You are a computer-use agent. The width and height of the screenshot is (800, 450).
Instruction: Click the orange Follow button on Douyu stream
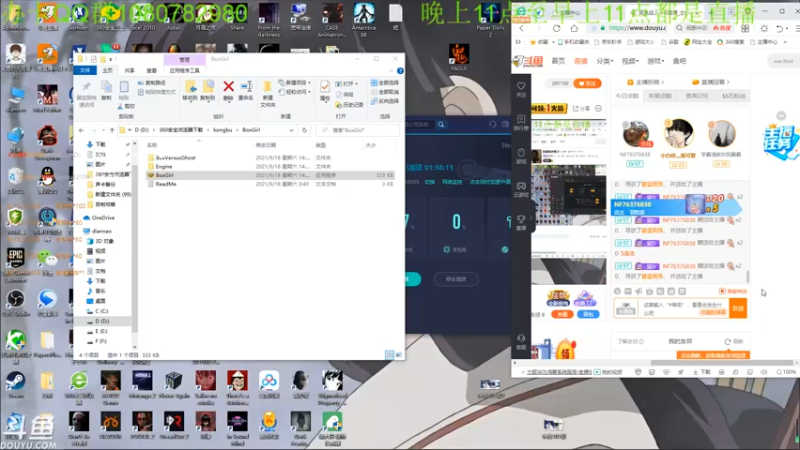(x=587, y=83)
